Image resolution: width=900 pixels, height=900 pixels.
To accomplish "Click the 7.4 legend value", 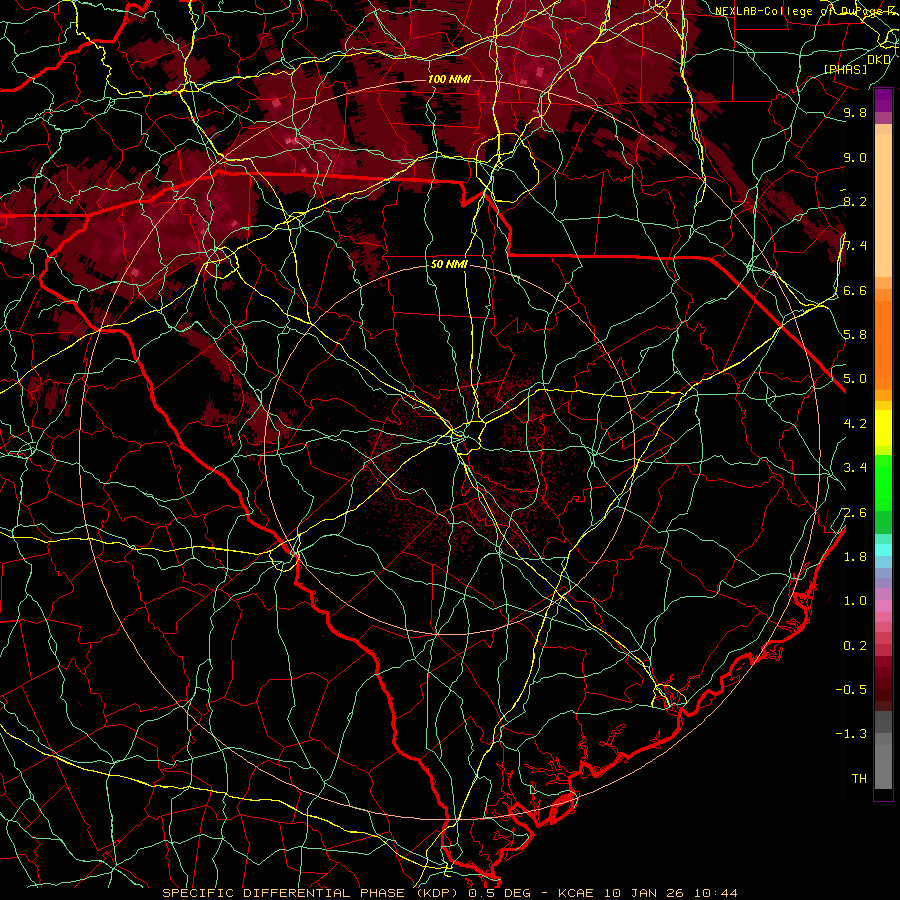I will coord(855,246).
